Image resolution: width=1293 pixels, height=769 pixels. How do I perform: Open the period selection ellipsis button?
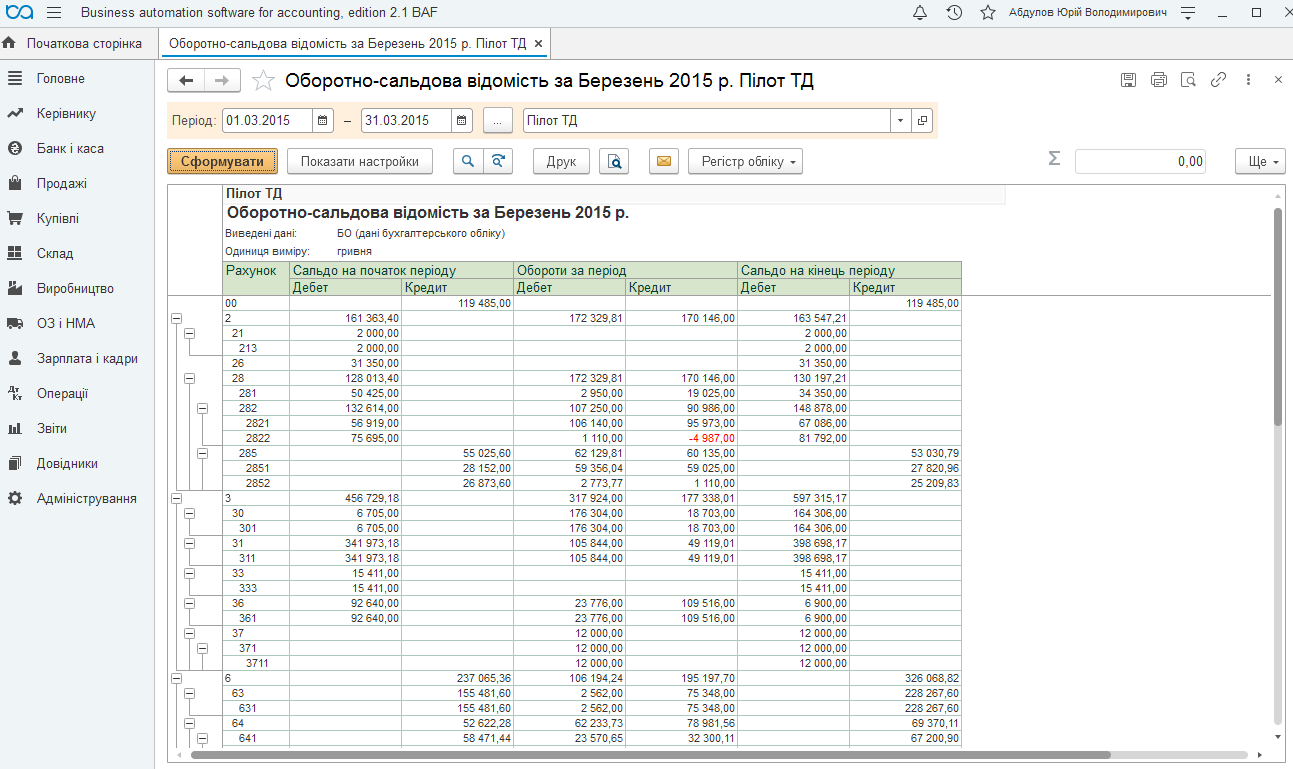pyautogui.click(x=497, y=121)
